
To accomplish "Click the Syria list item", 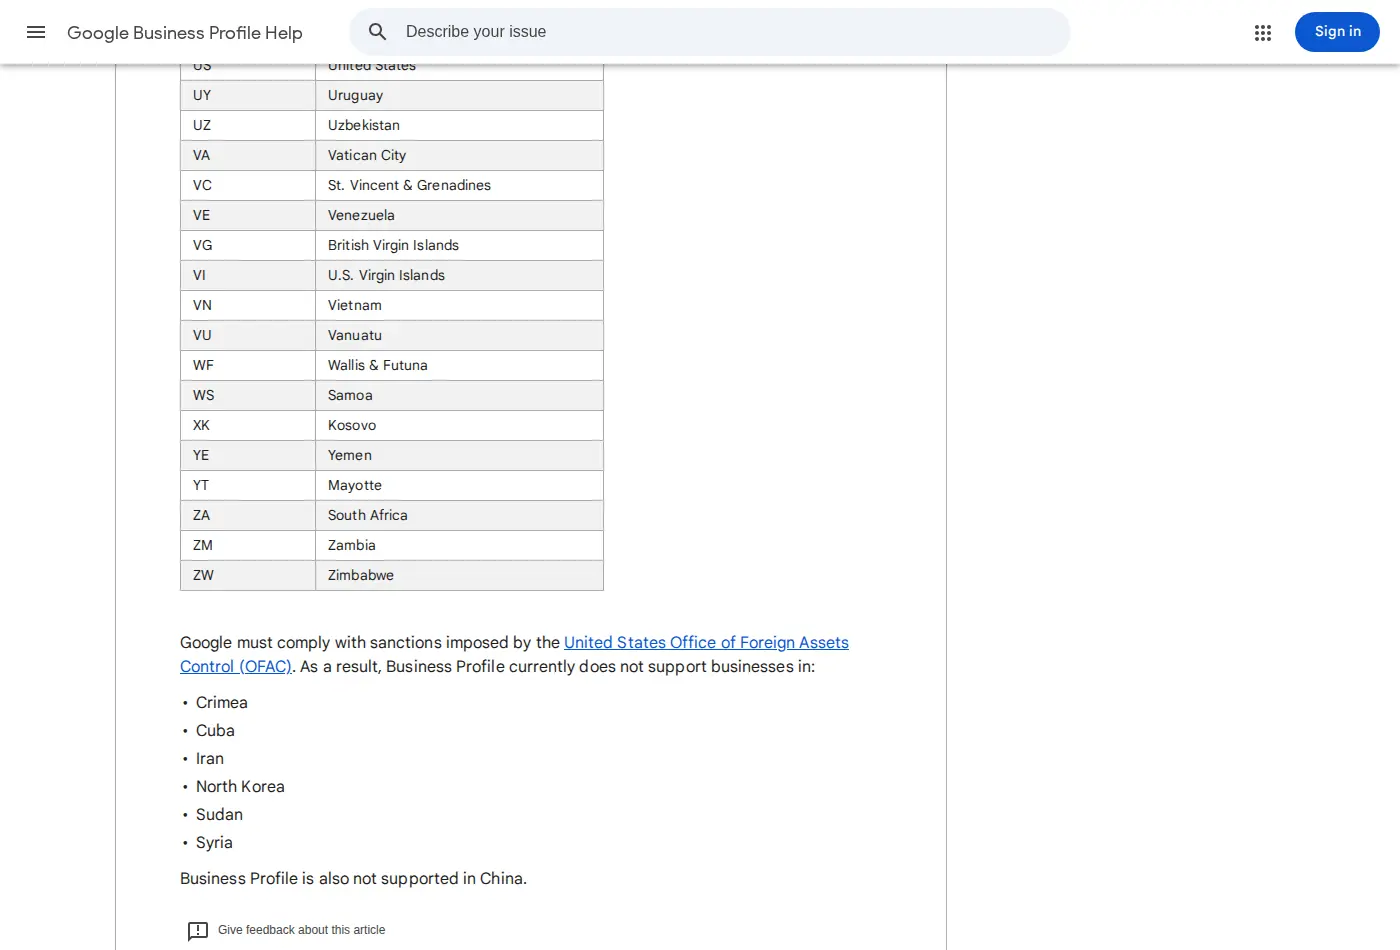I will pyautogui.click(x=214, y=843).
